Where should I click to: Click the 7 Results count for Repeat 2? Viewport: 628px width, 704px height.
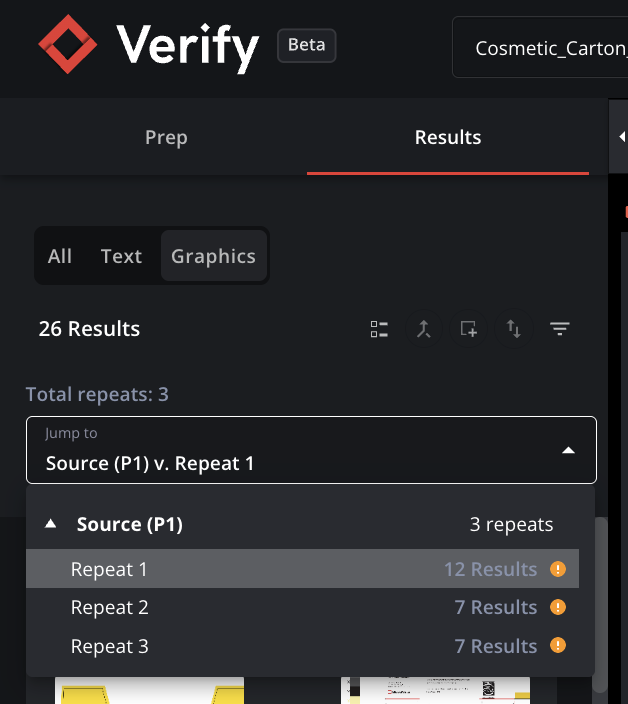(496, 607)
